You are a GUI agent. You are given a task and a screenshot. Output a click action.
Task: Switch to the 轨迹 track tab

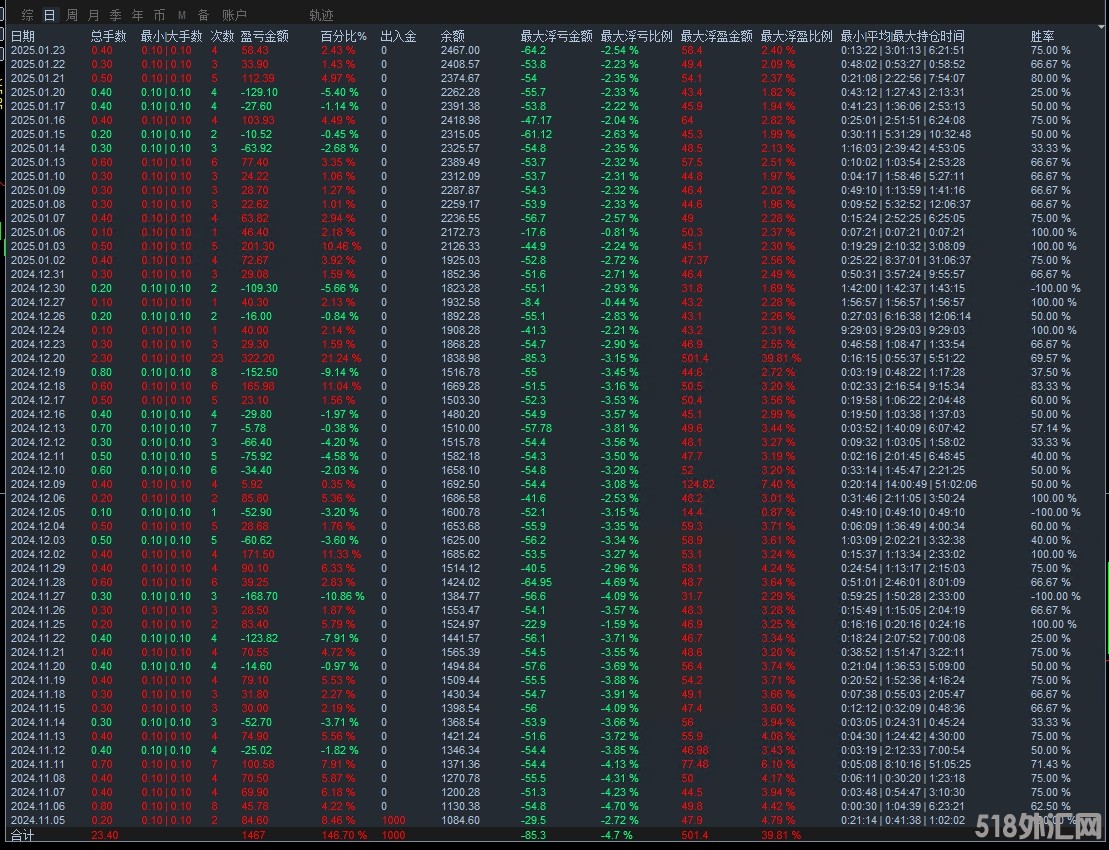click(321, 15)
